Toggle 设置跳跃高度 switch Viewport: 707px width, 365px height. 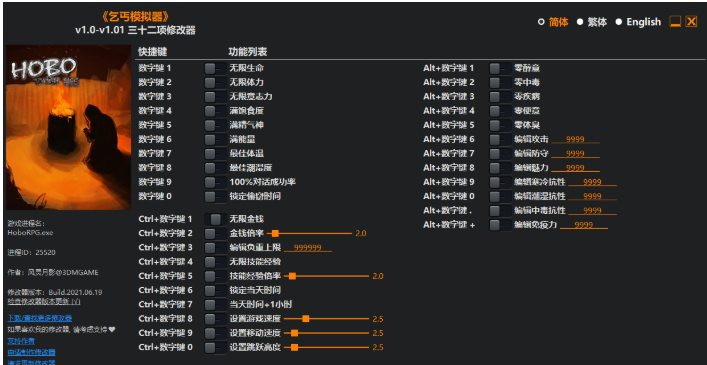215,347
